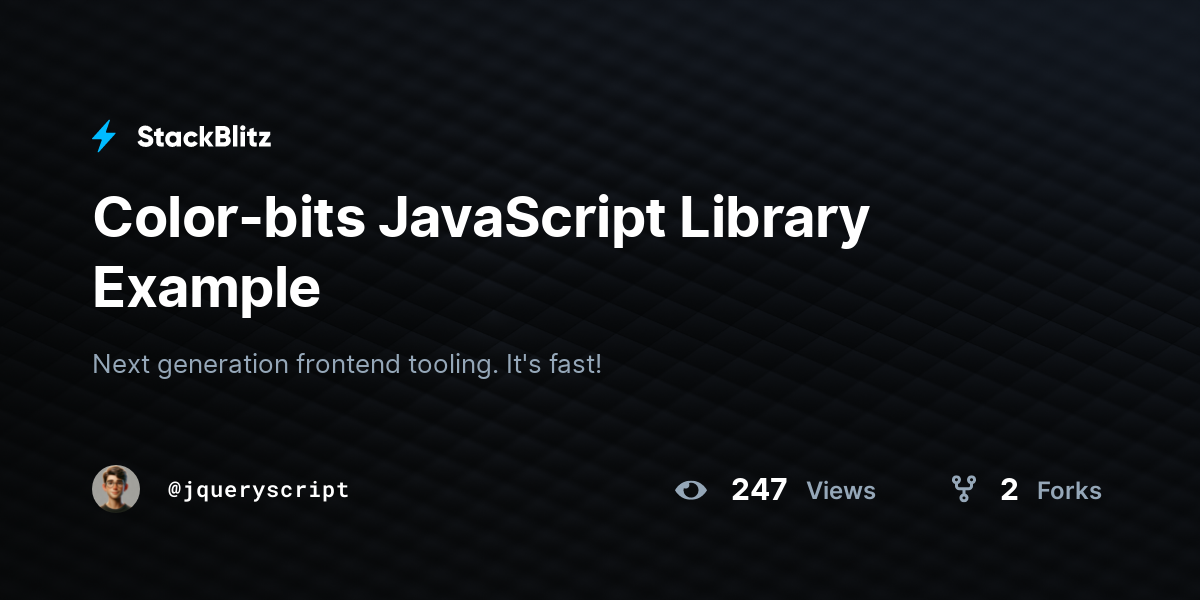
Task: Select the 2 forks count
Action: 1009,490
